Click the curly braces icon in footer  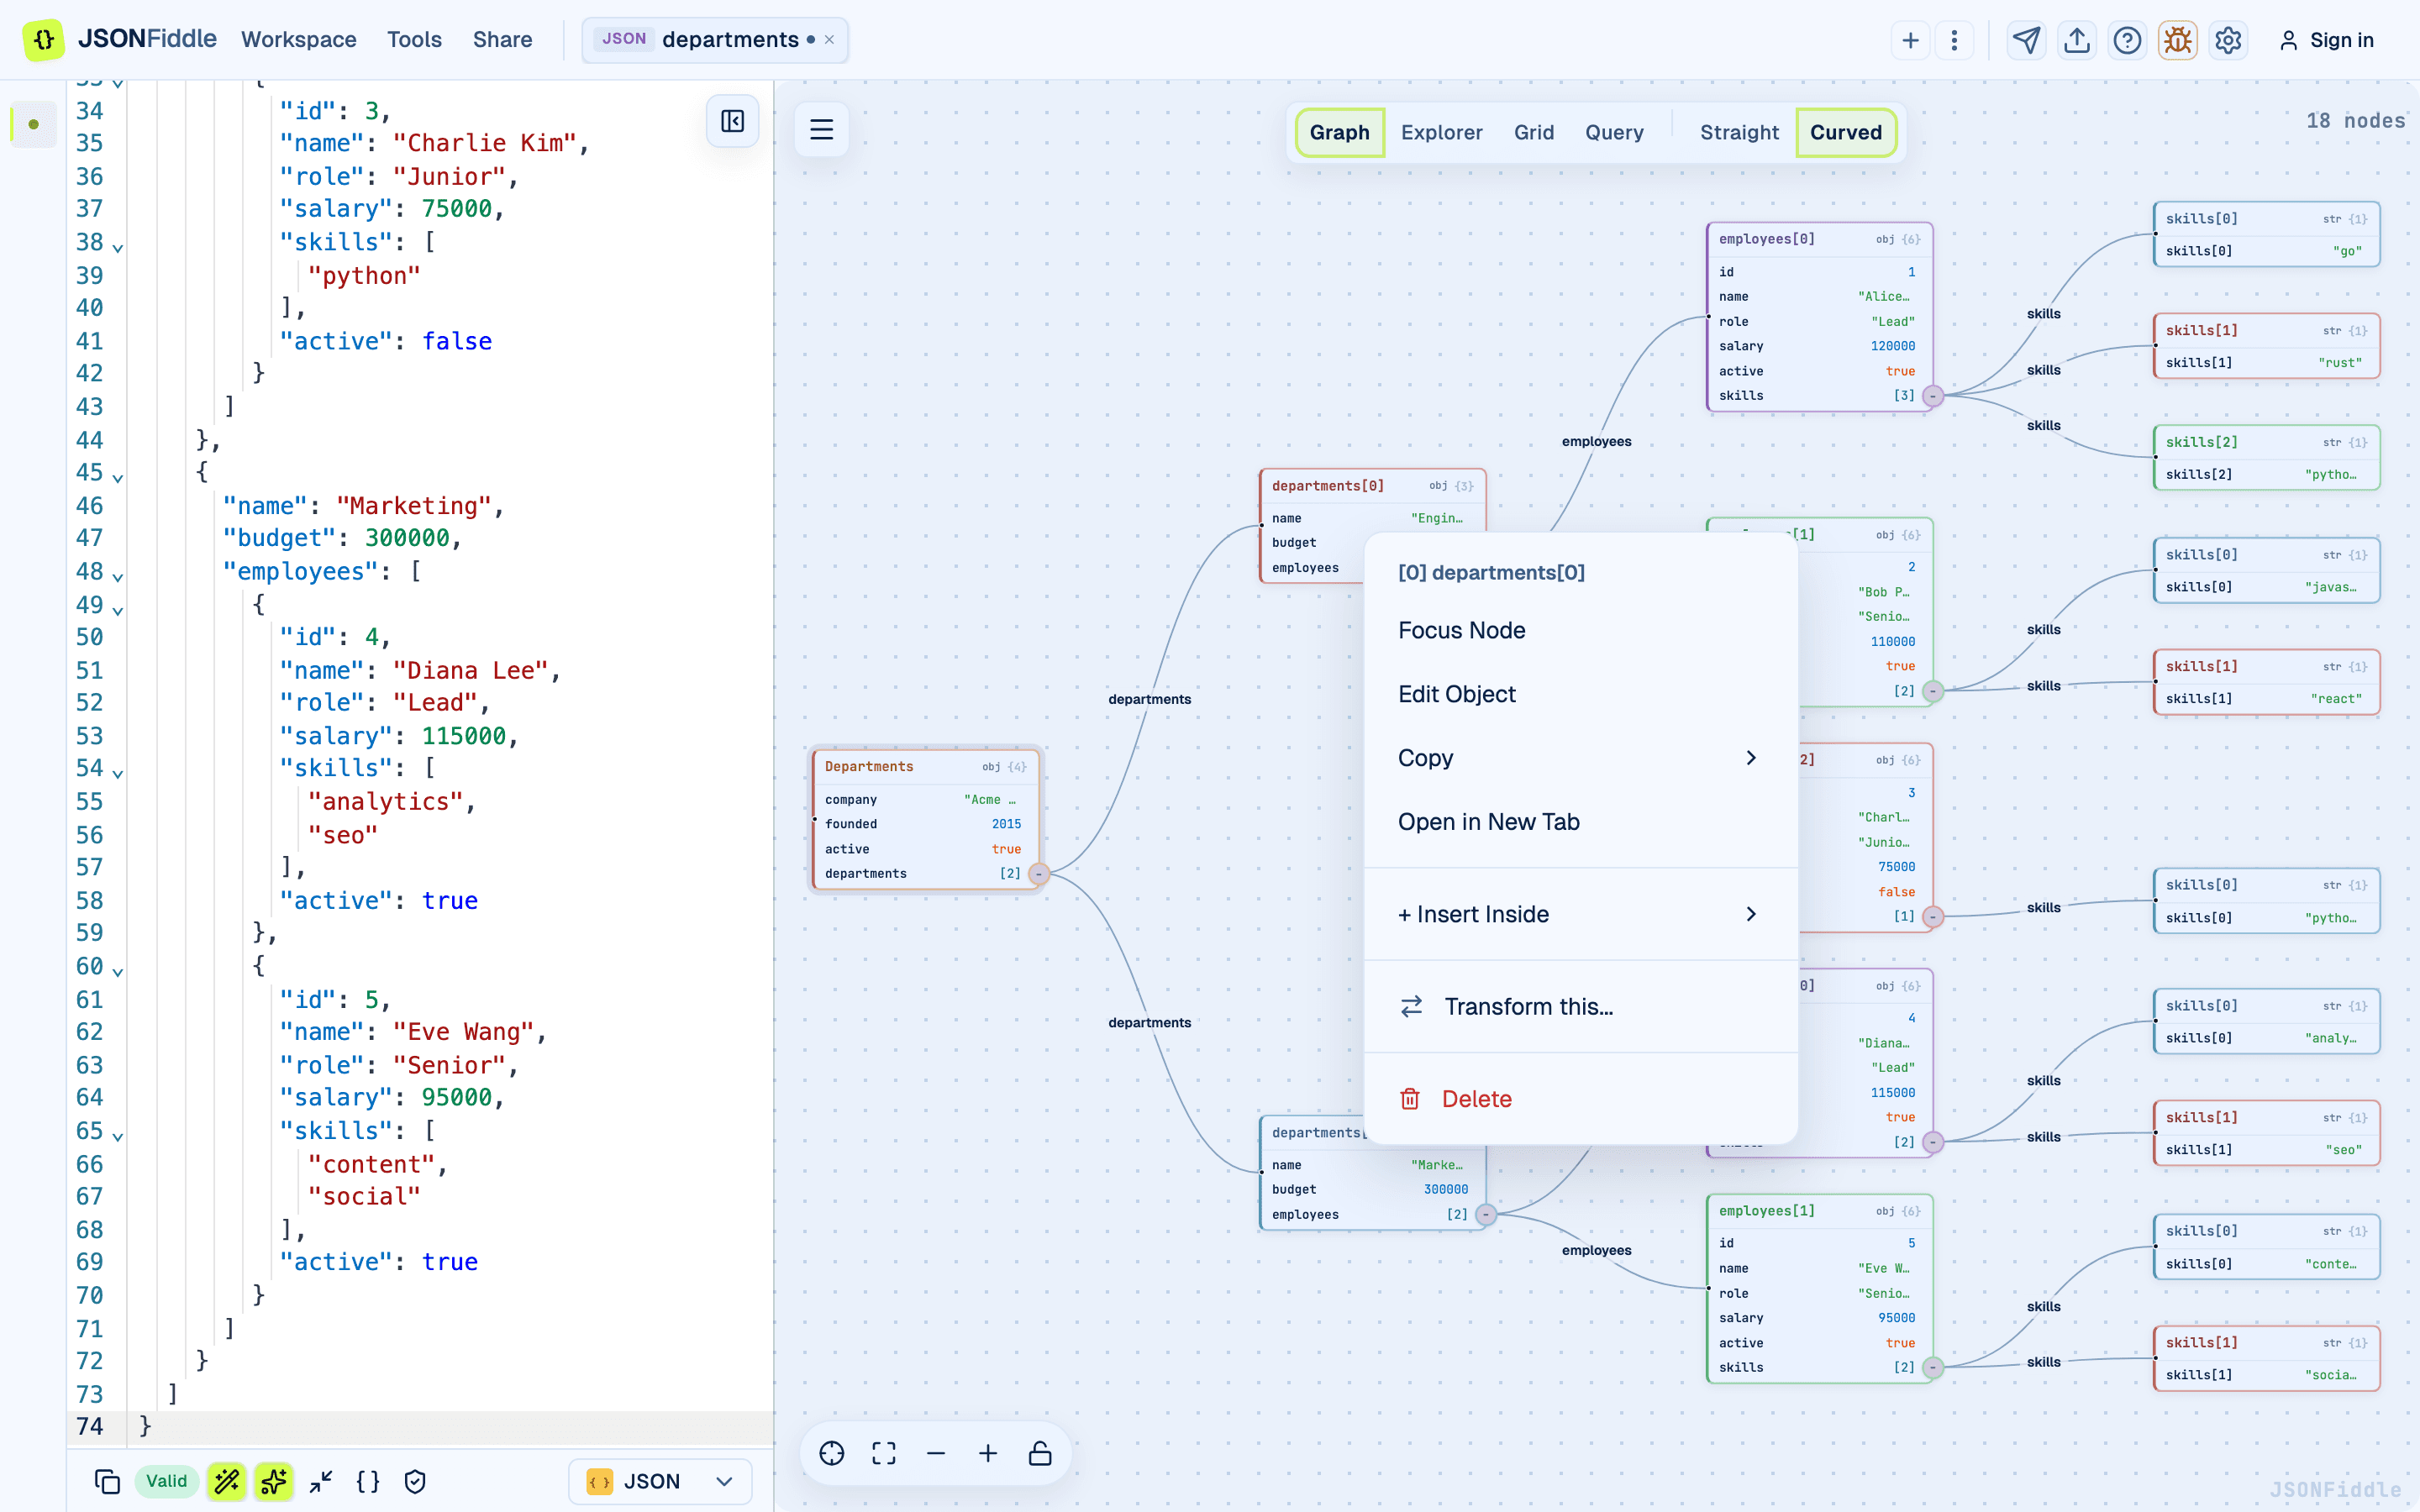pos(368,1481)
